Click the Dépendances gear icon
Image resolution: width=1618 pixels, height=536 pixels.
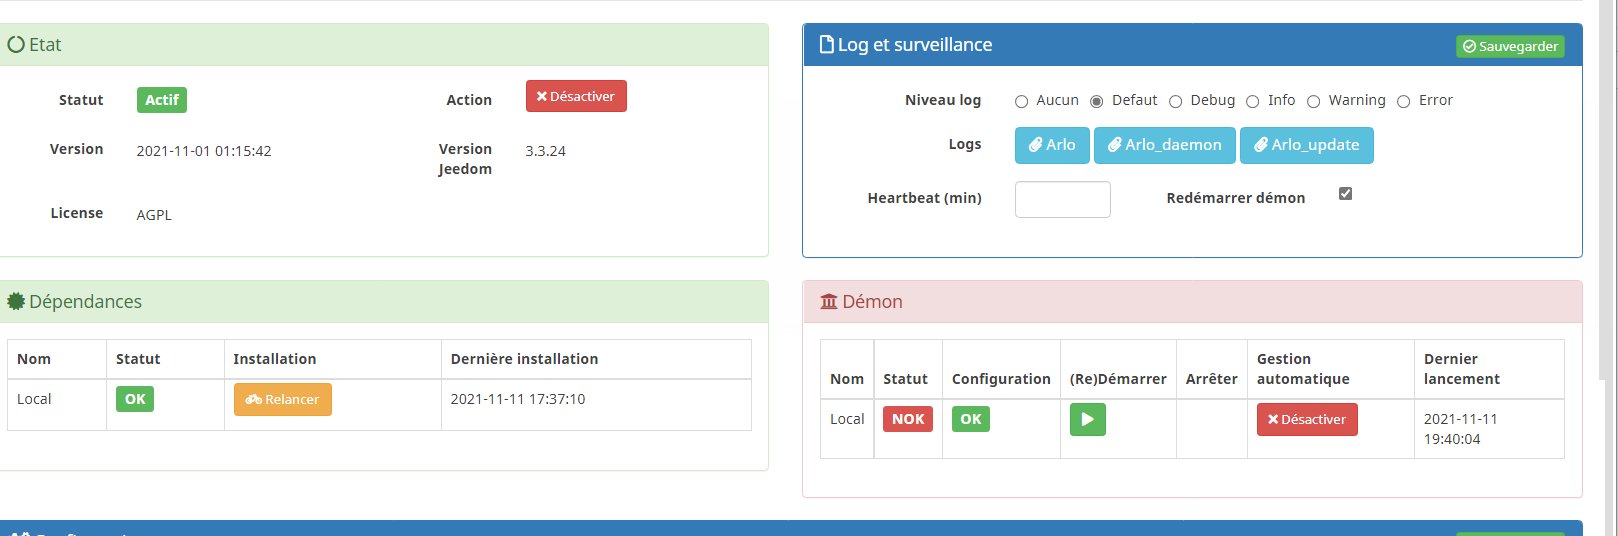16,301
